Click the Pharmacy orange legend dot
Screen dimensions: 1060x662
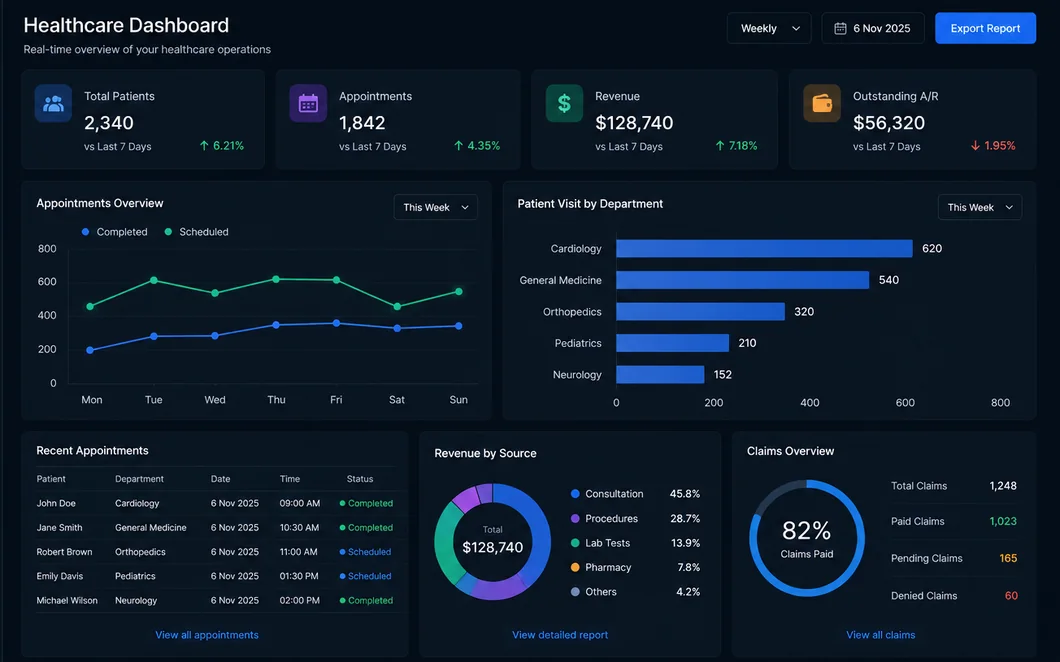[575, 567]
